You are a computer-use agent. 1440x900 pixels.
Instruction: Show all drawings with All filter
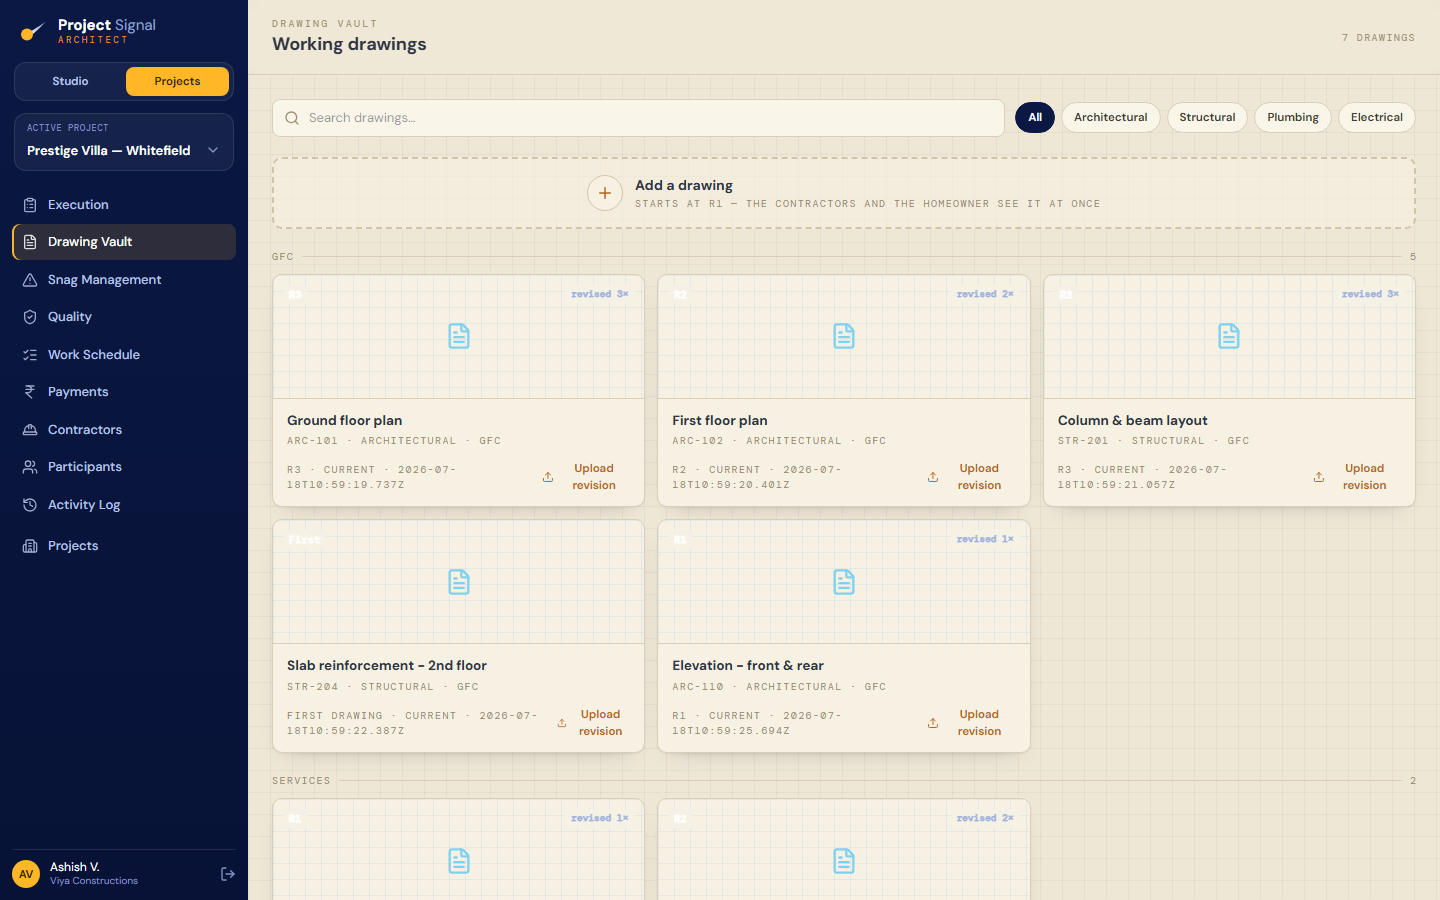click(1035, 118)
